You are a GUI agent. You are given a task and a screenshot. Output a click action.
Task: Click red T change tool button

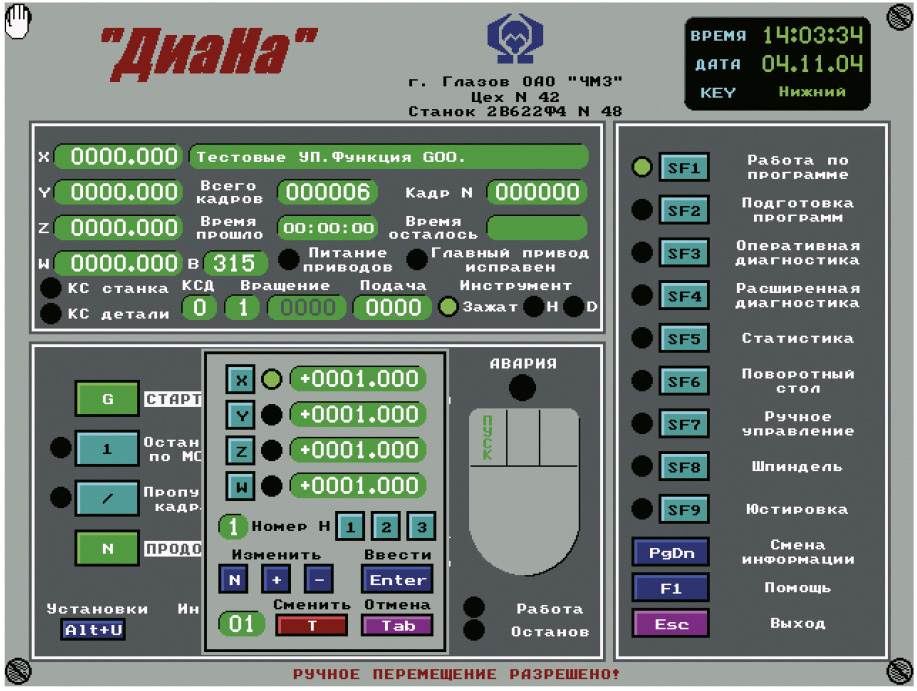coord(312,626)
